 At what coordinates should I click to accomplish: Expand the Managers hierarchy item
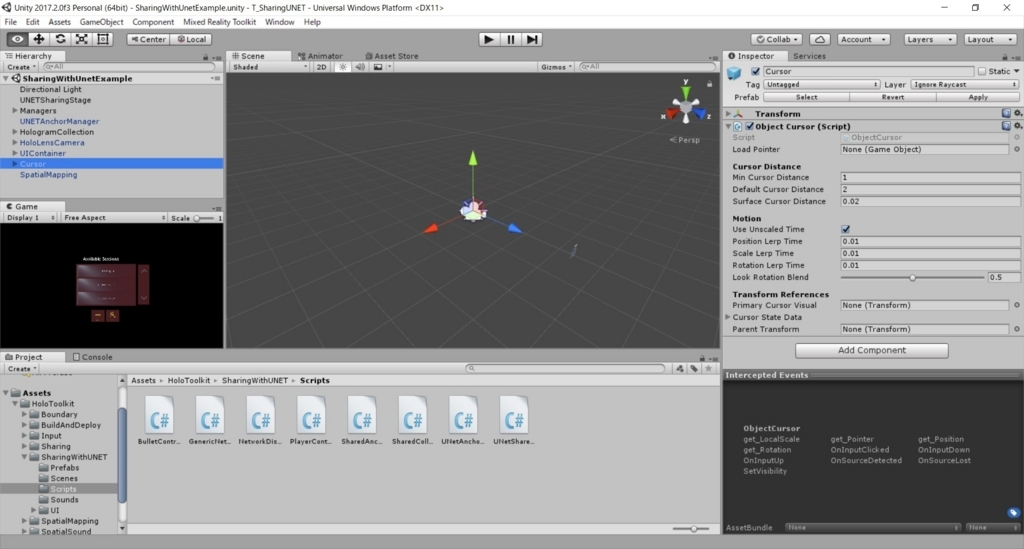tap(15, 111)
